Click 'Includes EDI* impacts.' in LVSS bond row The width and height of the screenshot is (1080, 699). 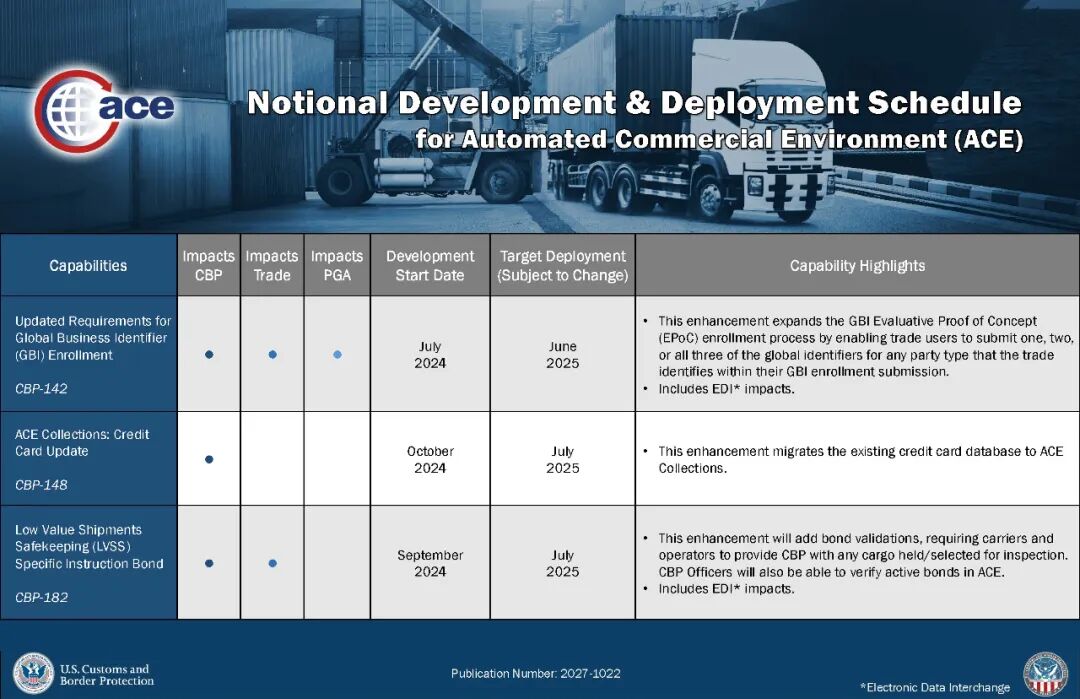click(726, 589)
